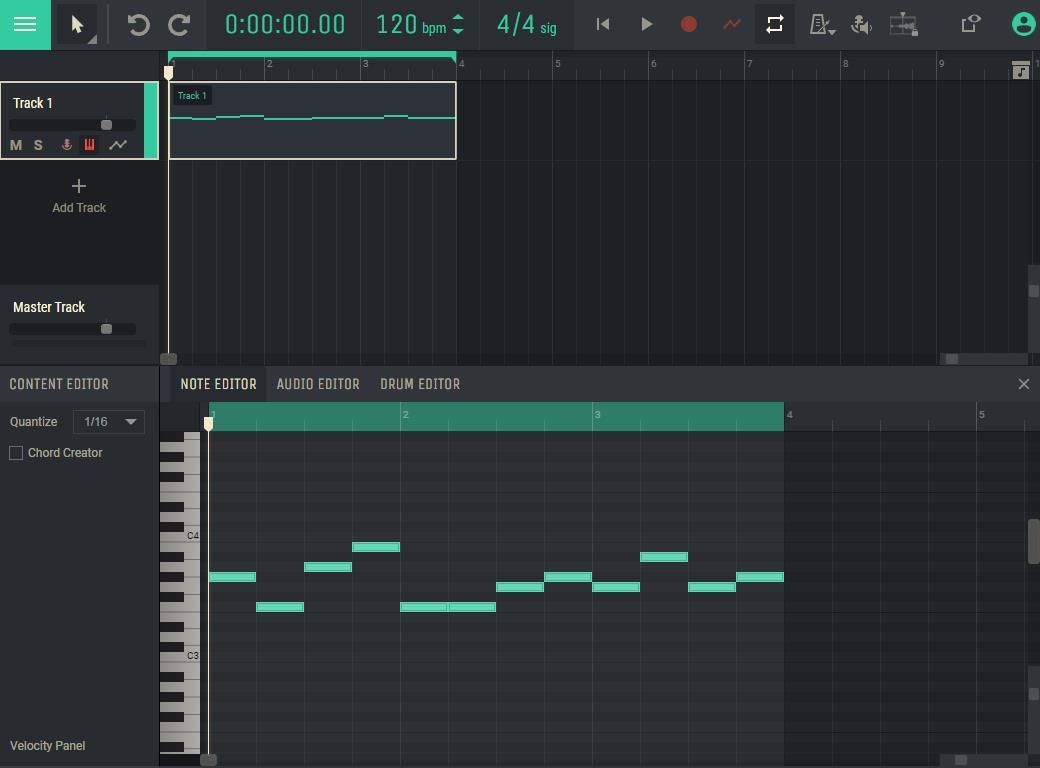The image size is (1040, 768).
Task: Open the hamburger menu
Action: (x=24, y=24)
